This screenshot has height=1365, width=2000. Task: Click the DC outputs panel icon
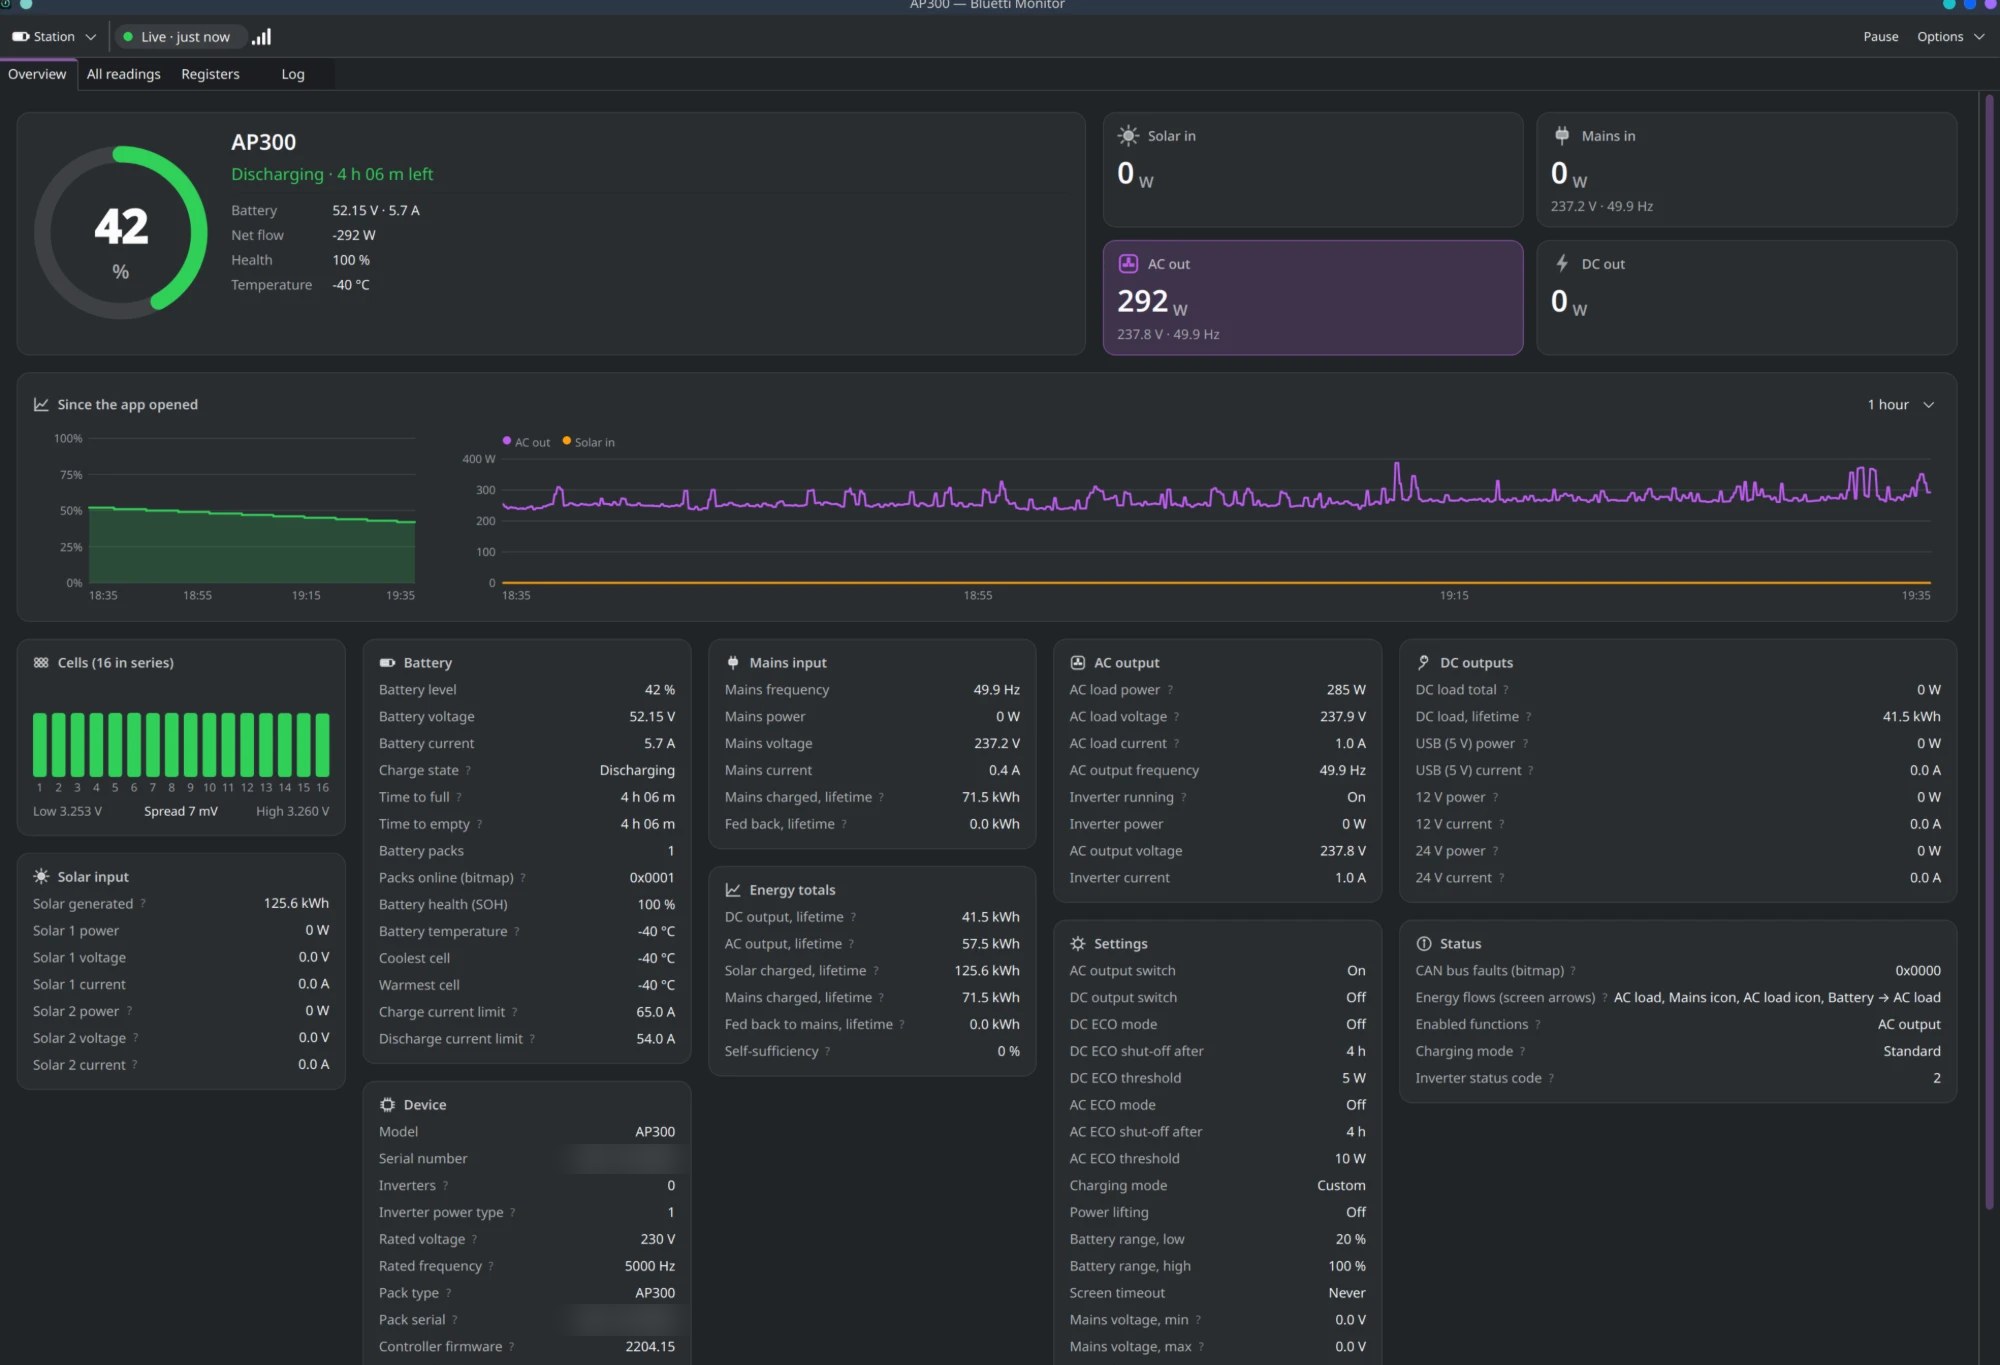(1424, 663)
